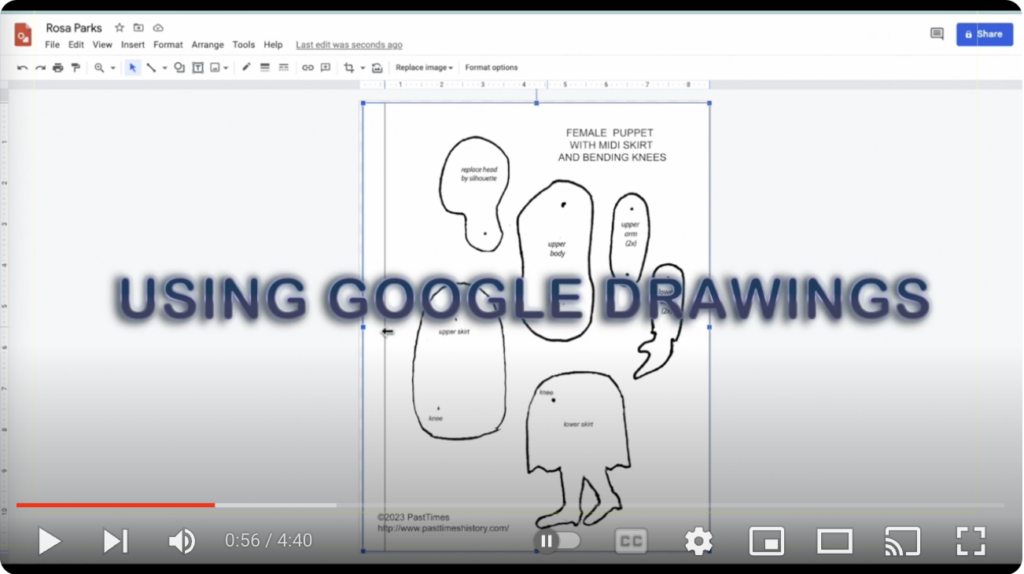Open the File menu
The image size is (1024, 574).
(52, 45)
